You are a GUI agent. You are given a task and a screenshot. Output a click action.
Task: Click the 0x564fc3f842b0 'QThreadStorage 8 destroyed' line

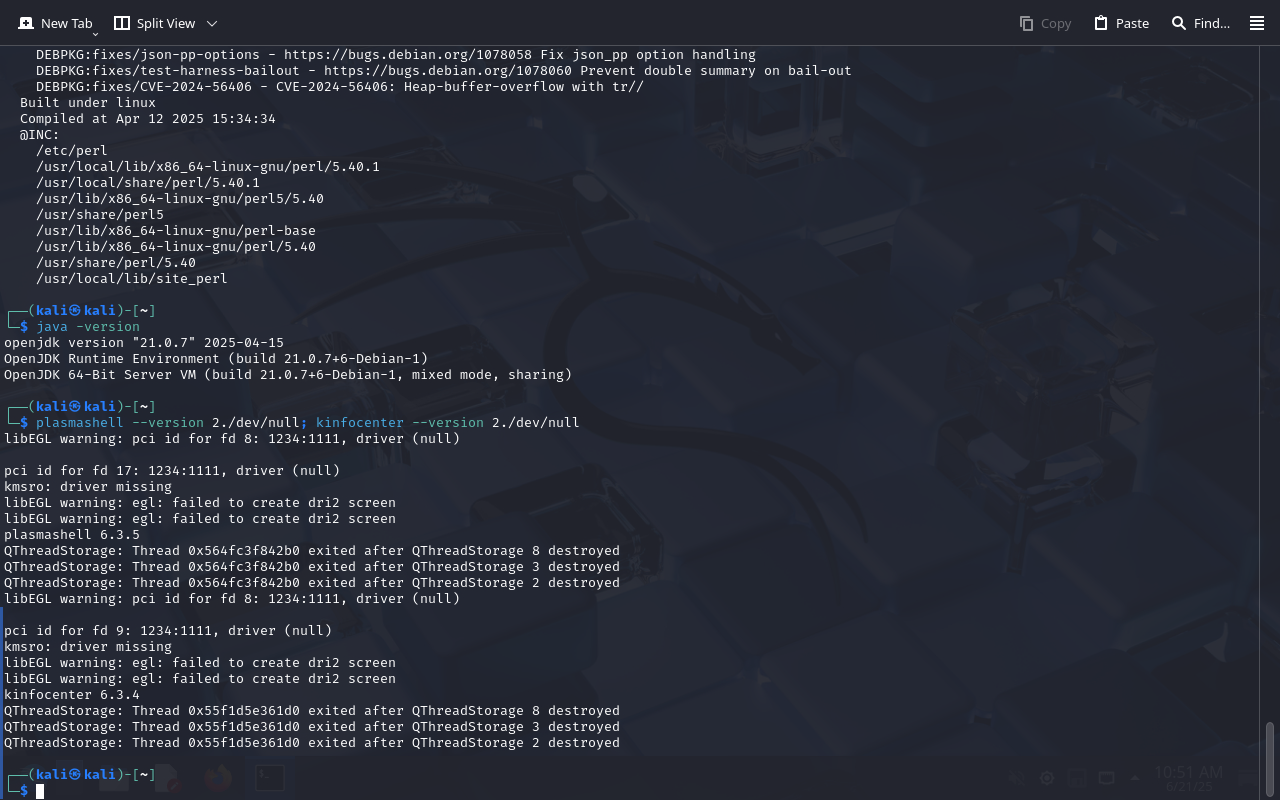point(312,551)
